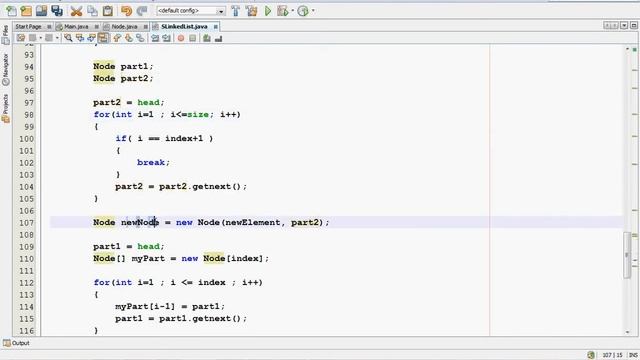
Task: Close the SLinkedList.java tab
Action: pos(216,27)
